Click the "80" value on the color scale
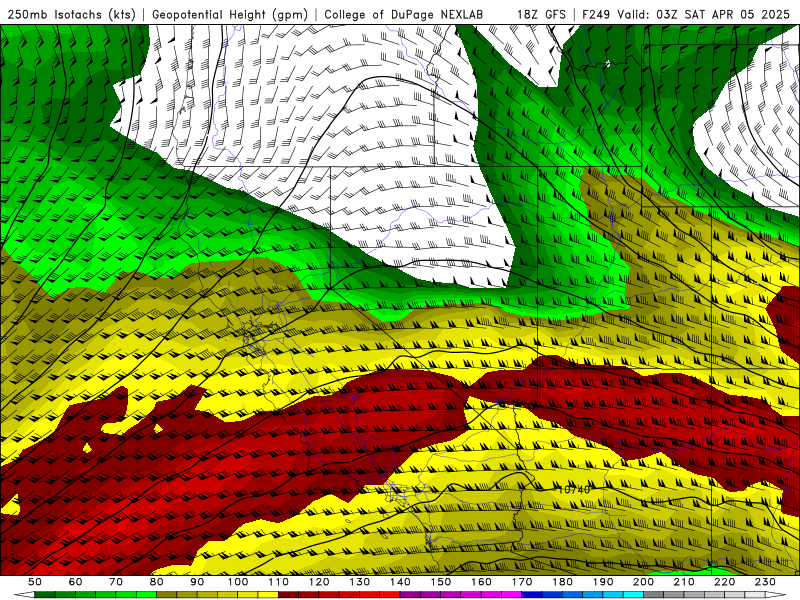Screen dimensions: 800x600 coord(157,582)
